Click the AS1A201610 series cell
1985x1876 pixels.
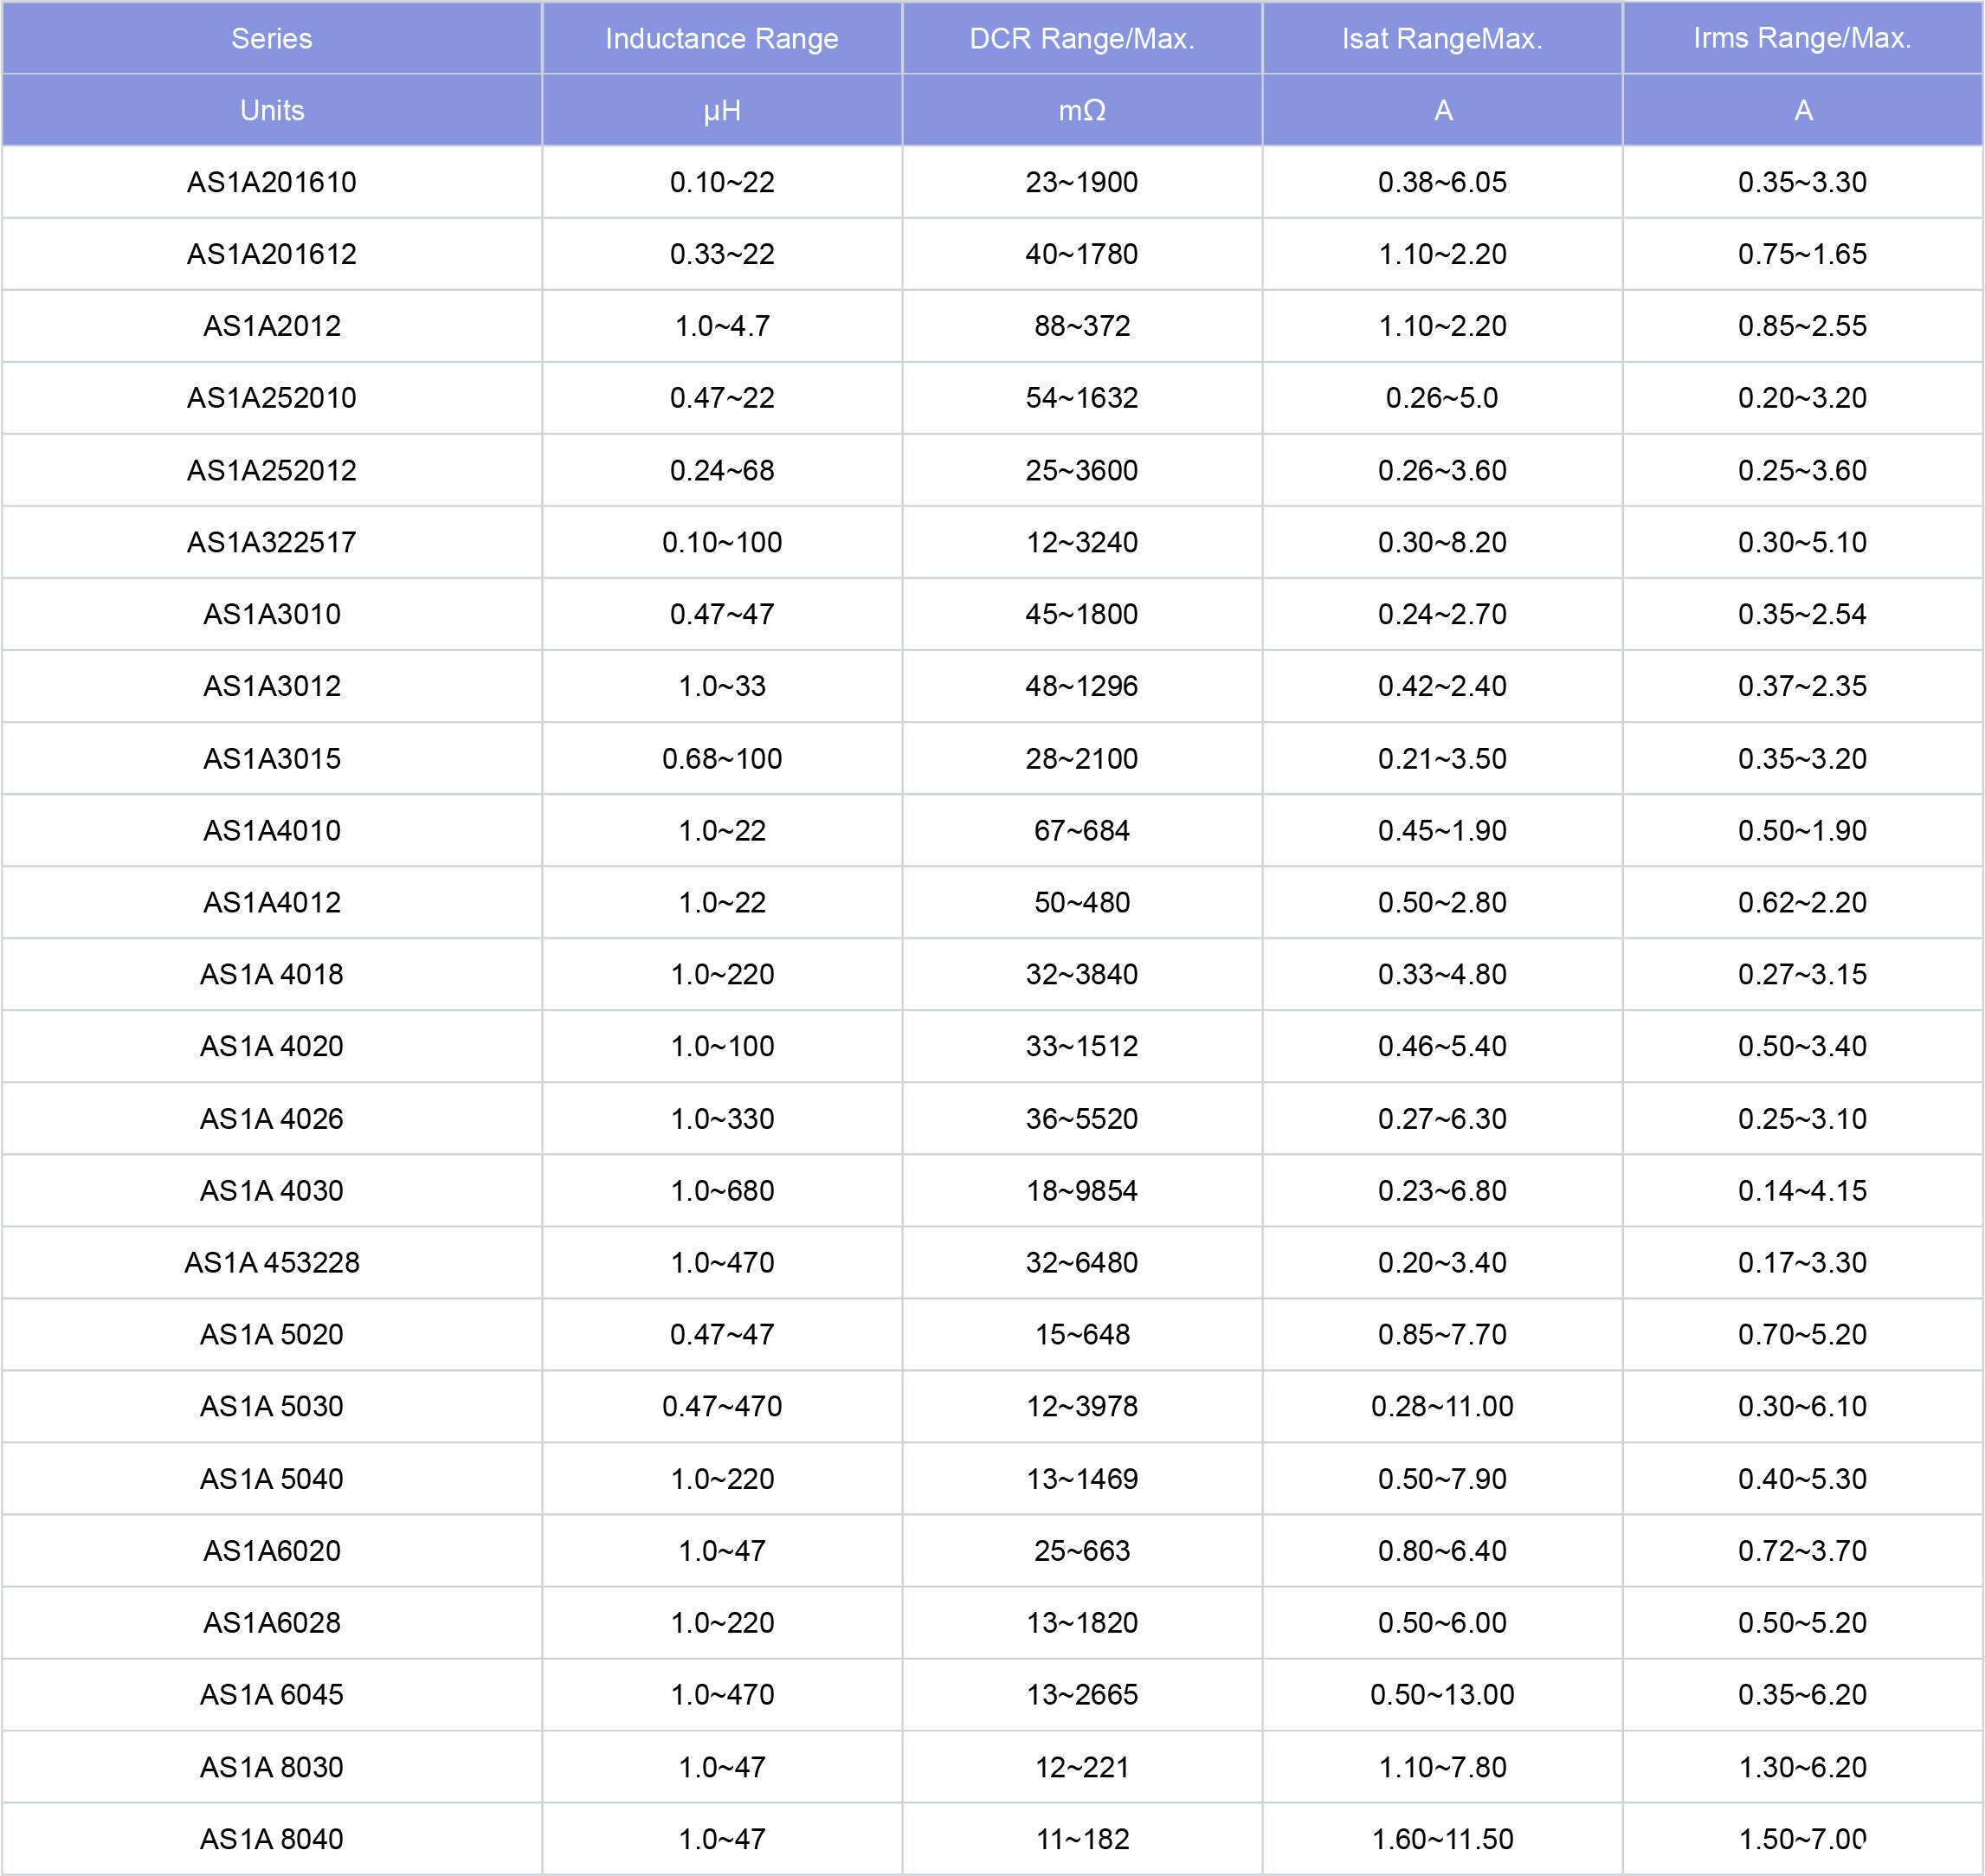click(271, 182)
